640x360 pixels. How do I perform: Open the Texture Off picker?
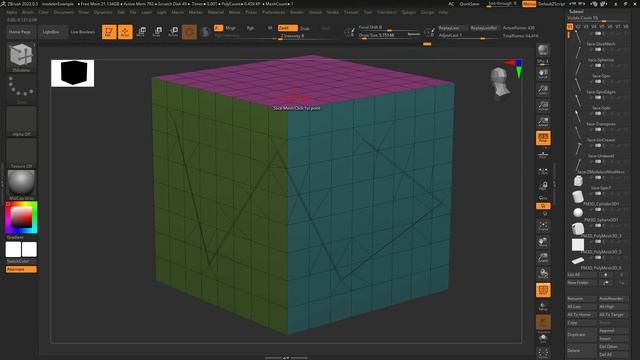(21, 153)
